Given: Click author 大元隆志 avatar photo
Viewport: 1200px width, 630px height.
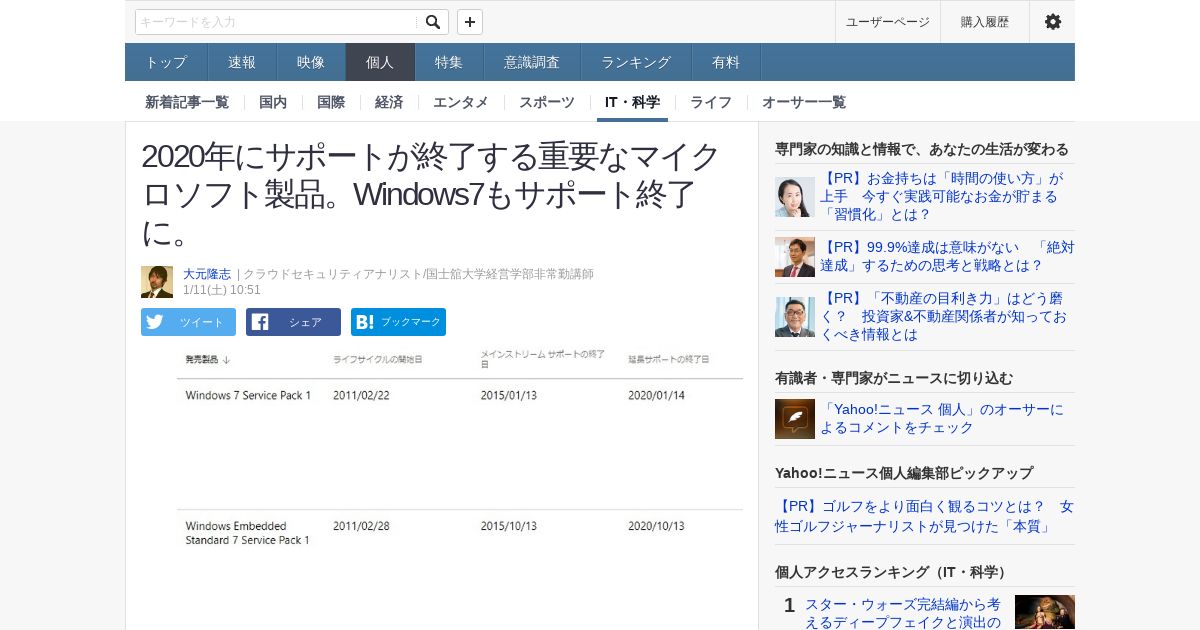Looking at the screenshot, I should point(157,282).
